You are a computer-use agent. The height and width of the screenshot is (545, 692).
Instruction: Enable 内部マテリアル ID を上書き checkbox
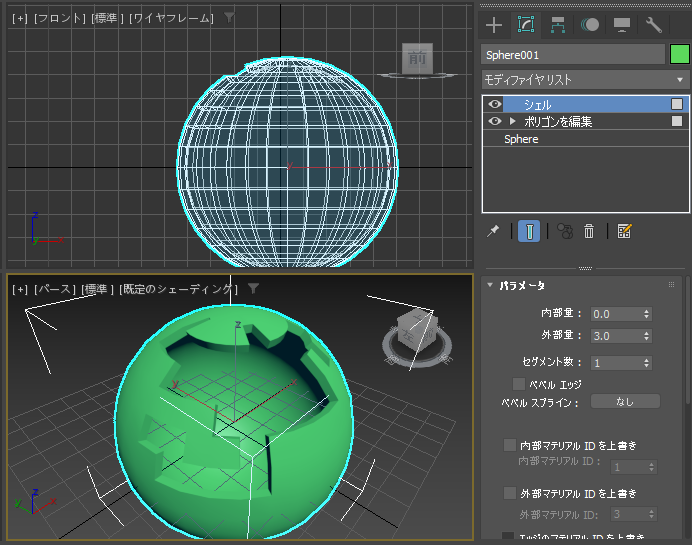[x=510, y=445]
